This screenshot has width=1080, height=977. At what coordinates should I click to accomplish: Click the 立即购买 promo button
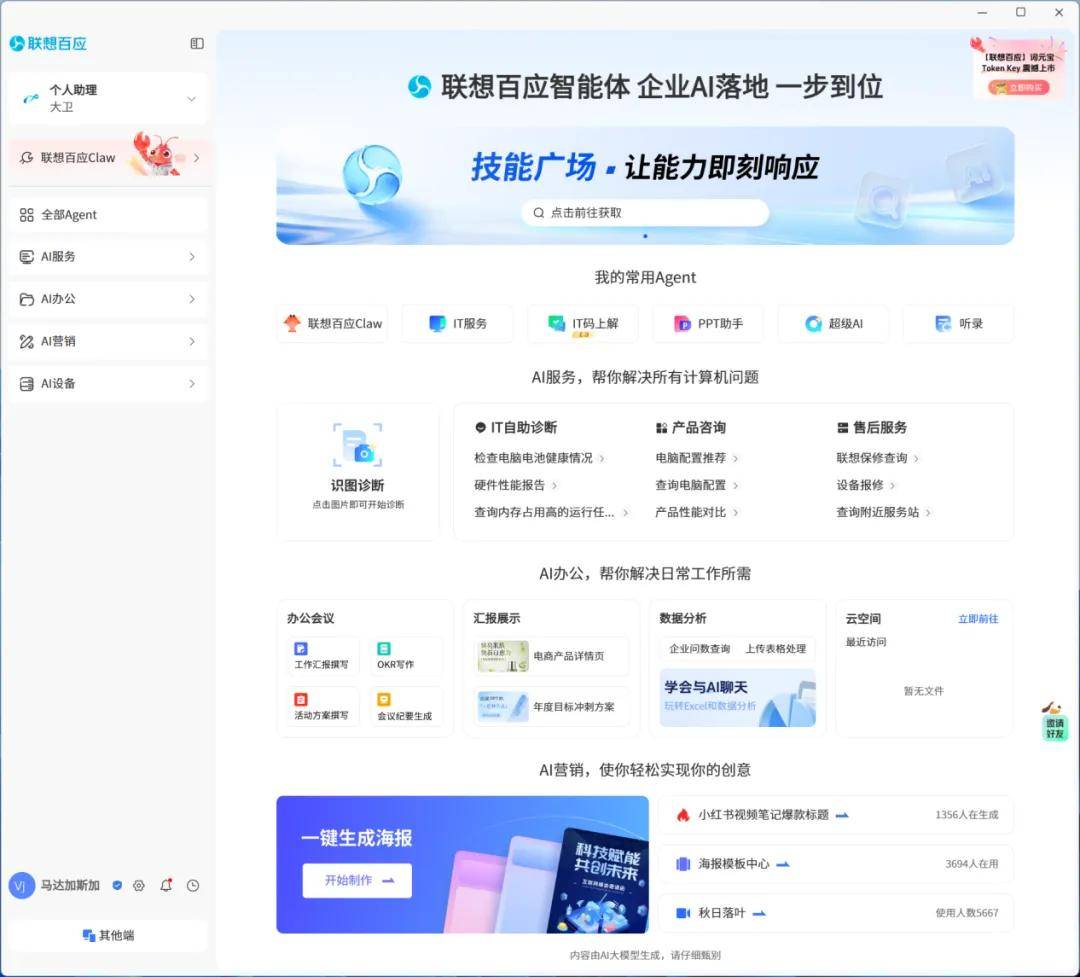pos(1019,88)
